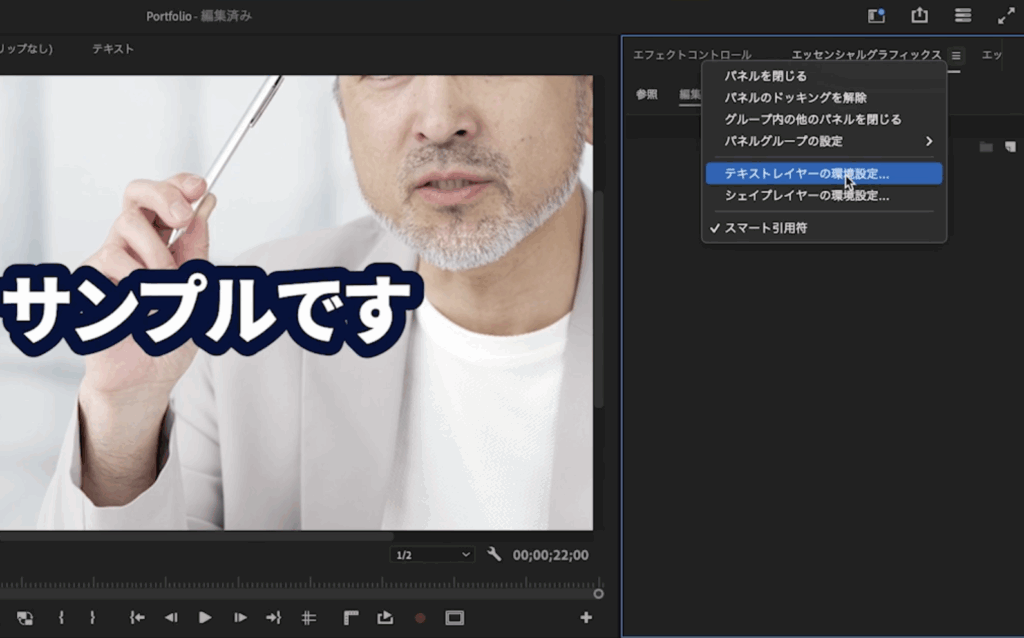Screen dimensions: 1024x638
Task: Click the Export Frame icon
Action: (385, 618)
